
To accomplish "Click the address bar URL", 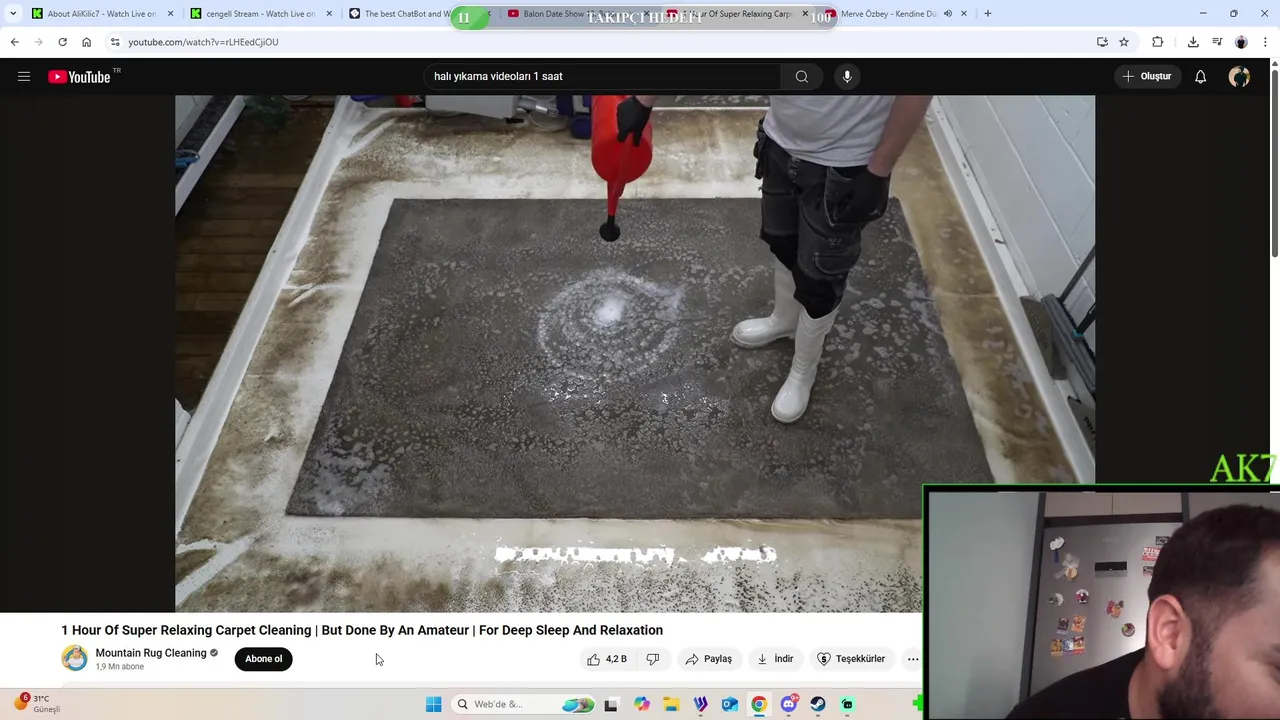I will [x=203, y=42].
